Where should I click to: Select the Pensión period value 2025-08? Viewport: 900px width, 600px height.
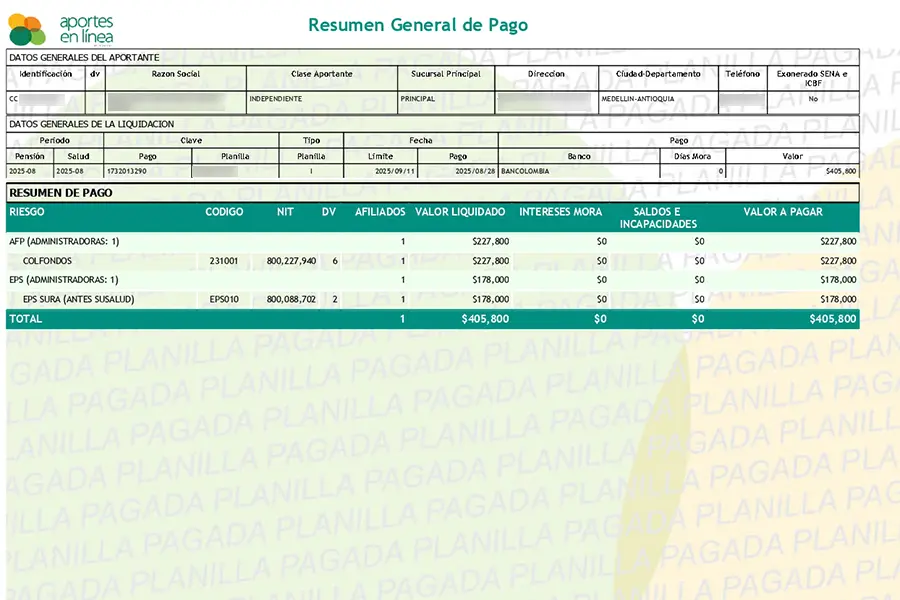[x=25, y=171]
